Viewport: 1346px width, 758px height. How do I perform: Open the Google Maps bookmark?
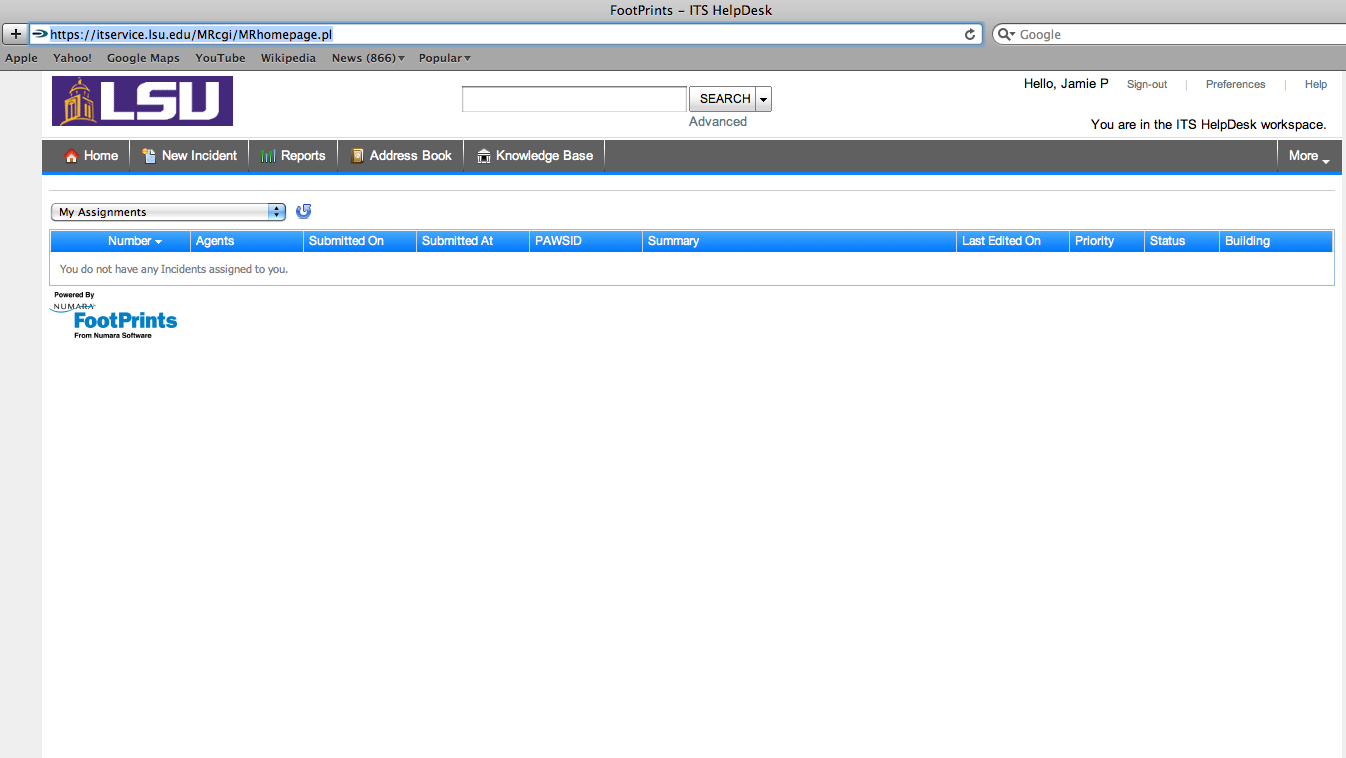(x=143, y=58)
